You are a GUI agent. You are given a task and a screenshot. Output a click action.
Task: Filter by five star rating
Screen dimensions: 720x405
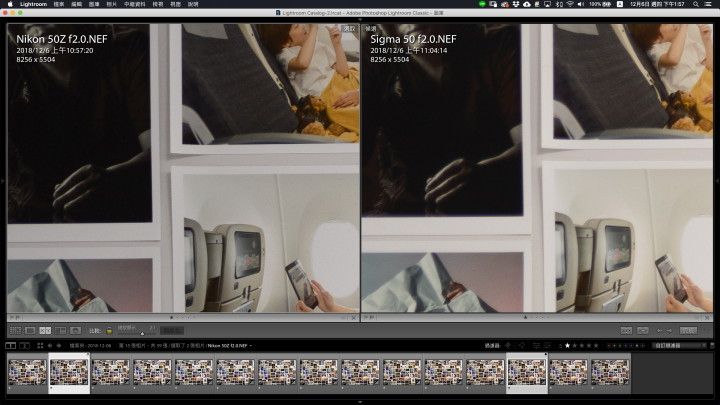(596, 345)
